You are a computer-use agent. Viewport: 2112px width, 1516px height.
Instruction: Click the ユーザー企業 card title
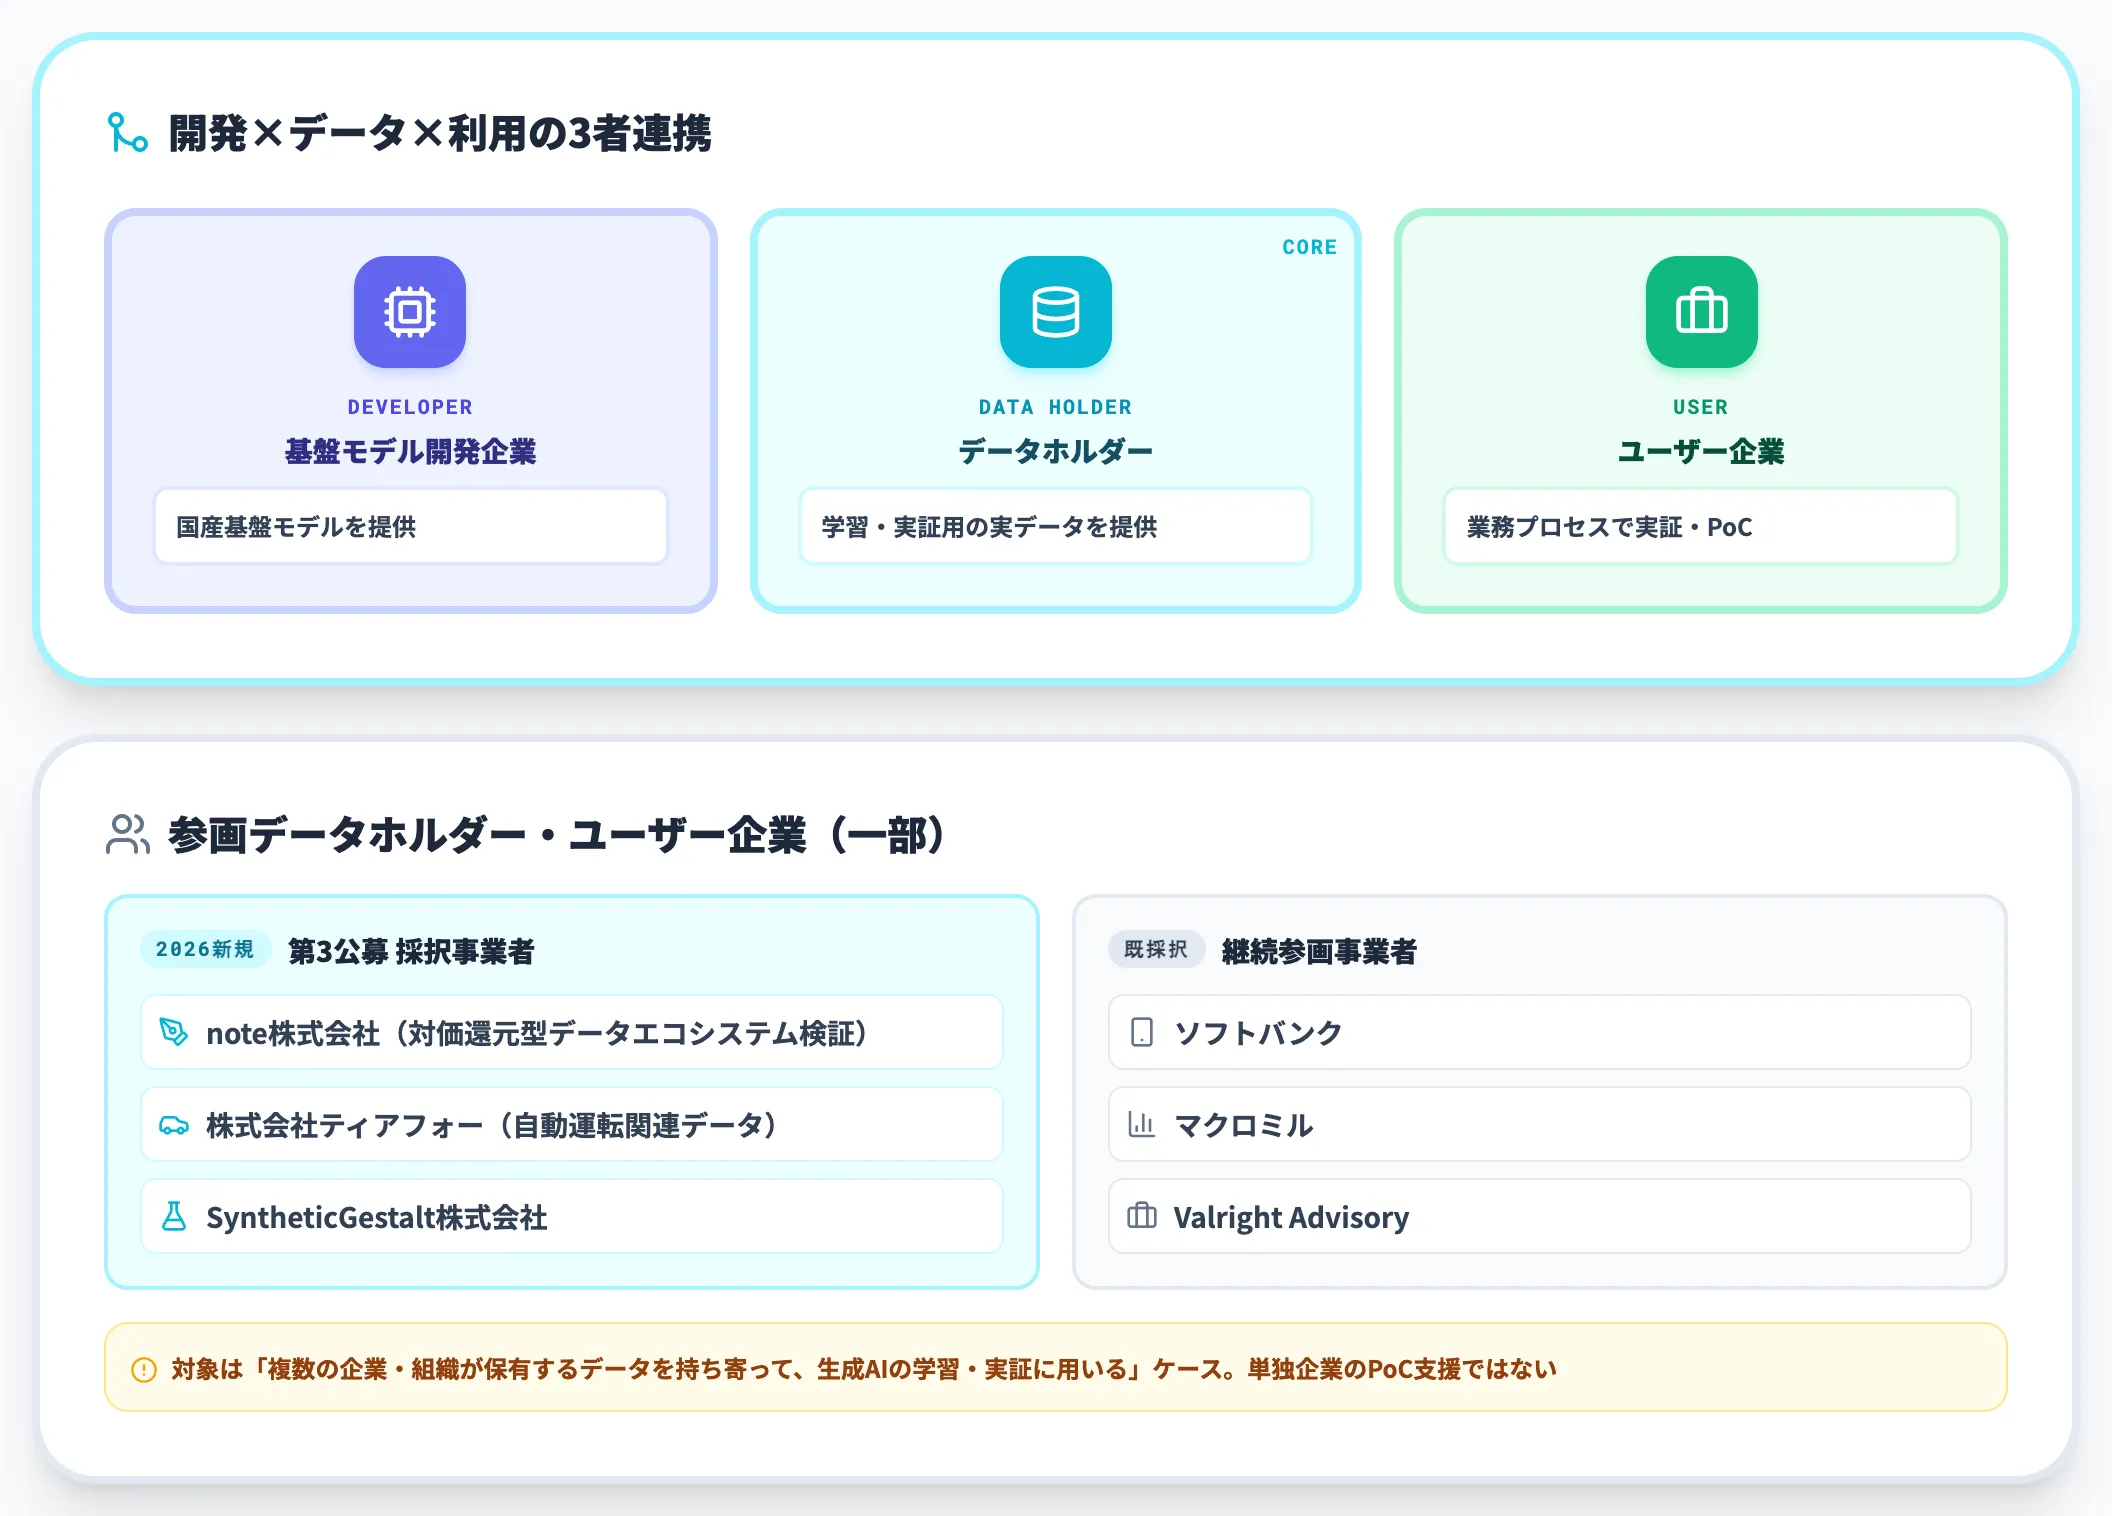pos(1701,451)
